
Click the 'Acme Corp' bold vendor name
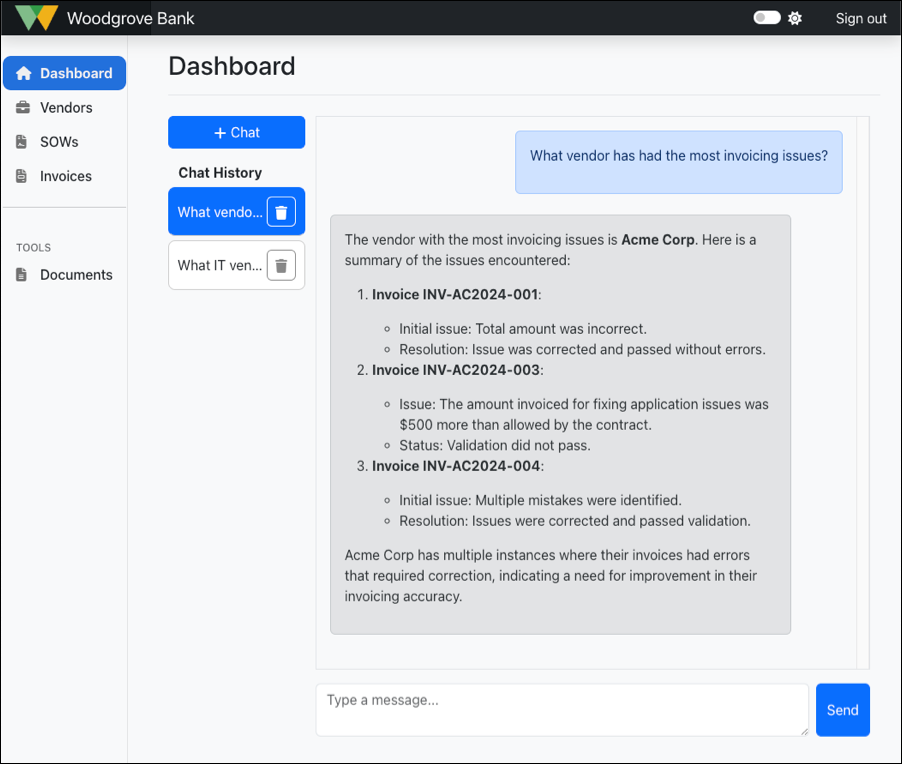pyautogui.click(x=658, y=239)
